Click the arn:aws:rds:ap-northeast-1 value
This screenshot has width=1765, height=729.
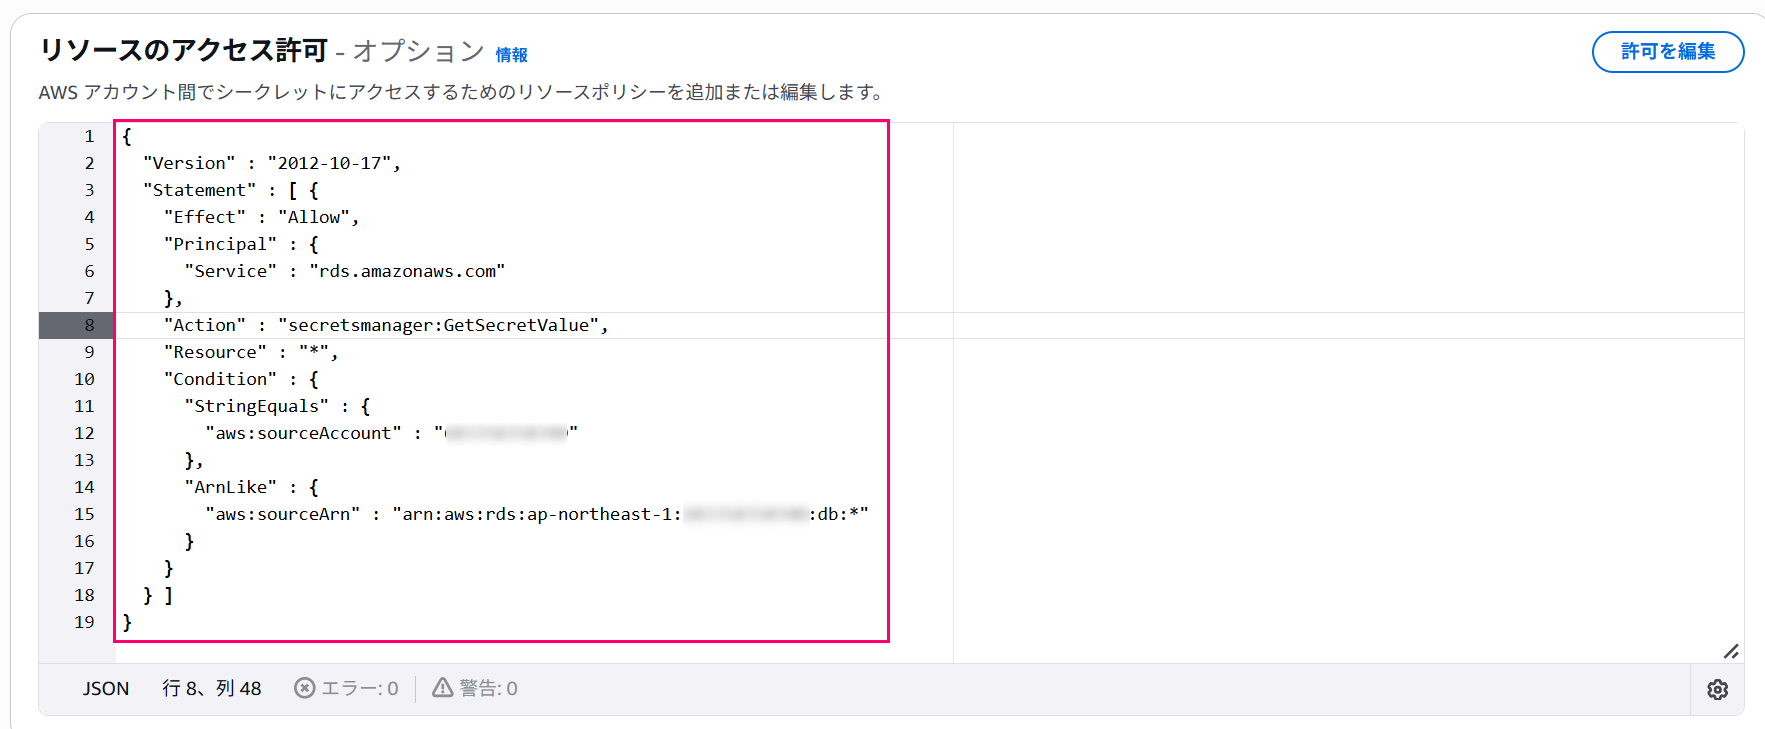click(x=631, y=514)
